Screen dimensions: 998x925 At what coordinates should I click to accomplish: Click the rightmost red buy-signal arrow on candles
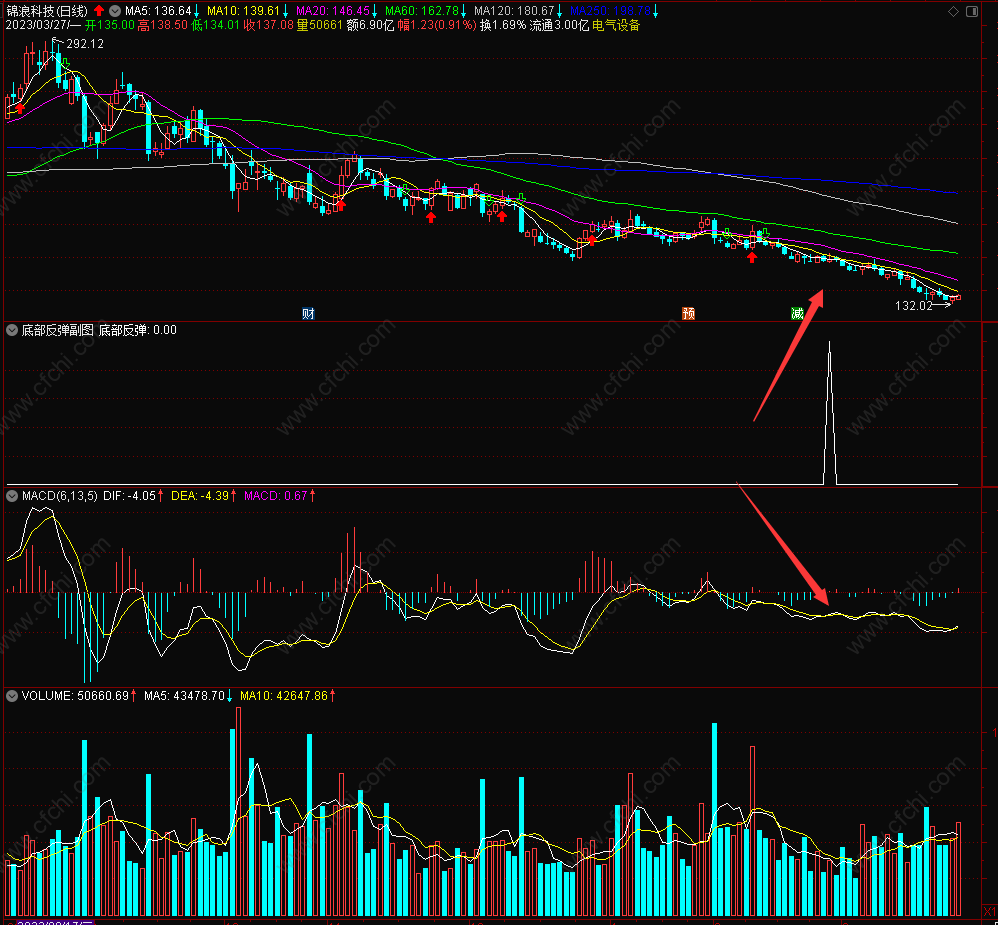click(x=752, y=257)
